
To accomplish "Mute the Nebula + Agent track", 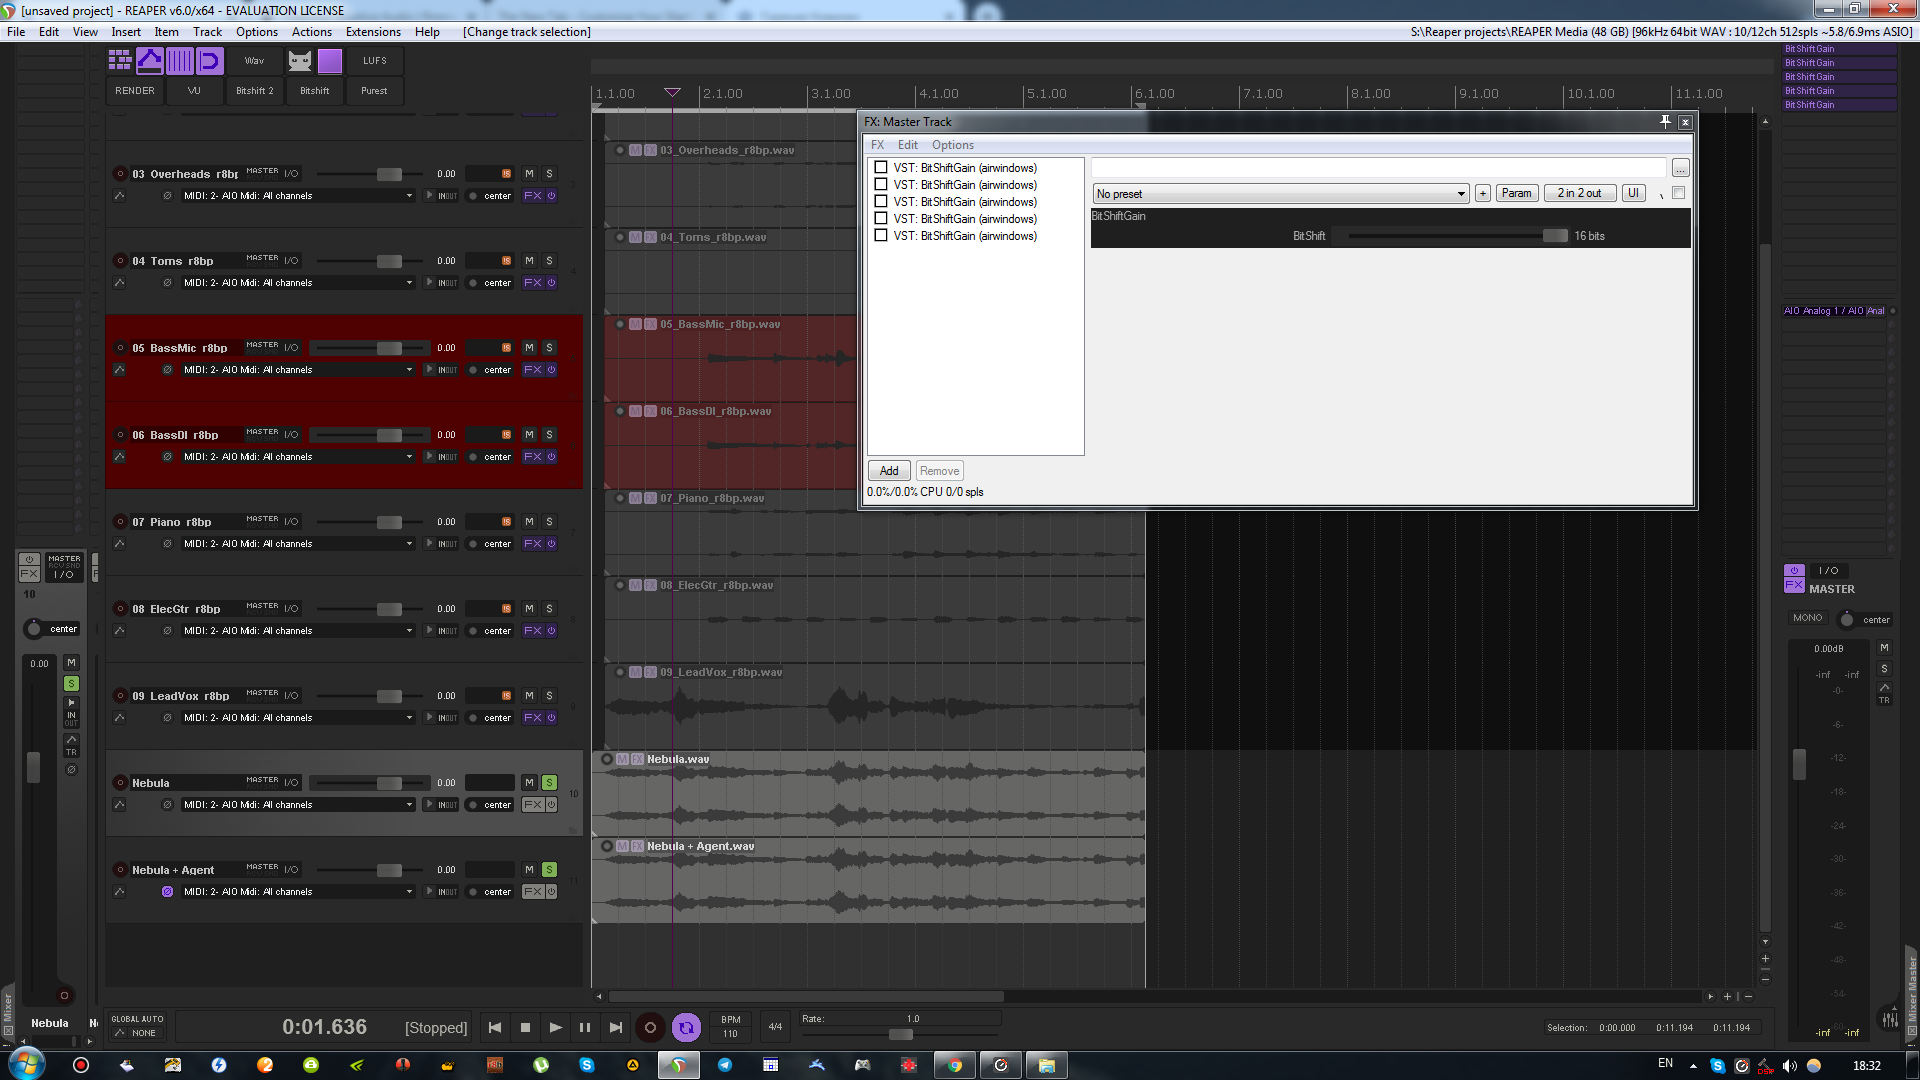I will [x=529, y=870].
